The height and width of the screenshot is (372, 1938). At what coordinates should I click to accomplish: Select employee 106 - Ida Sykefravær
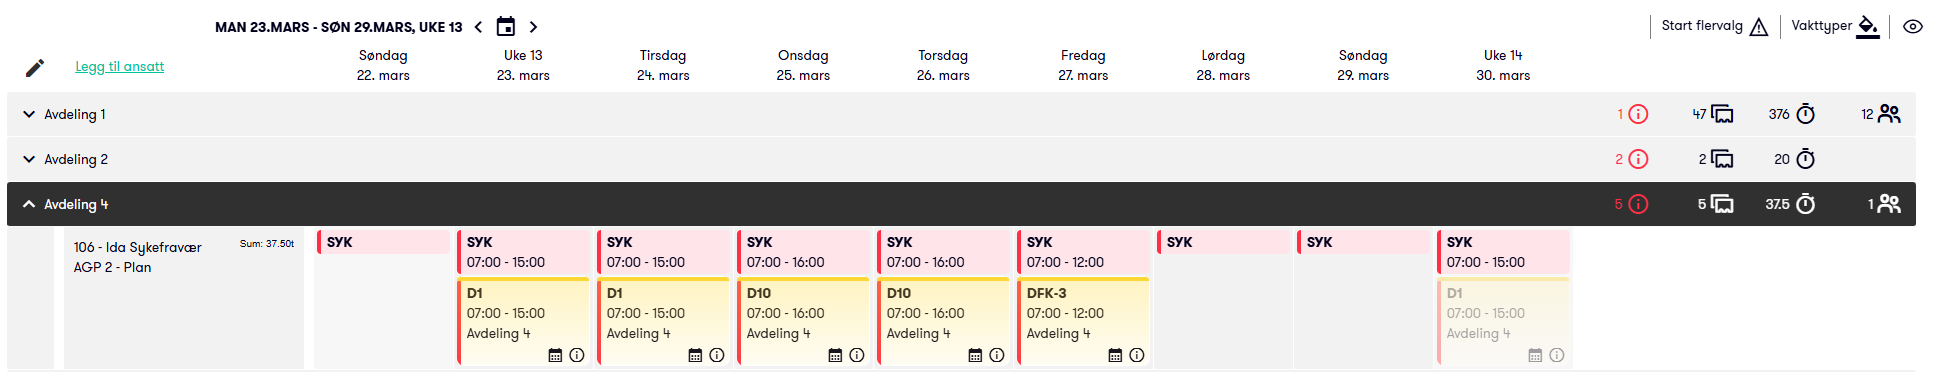tap(138, 247)
